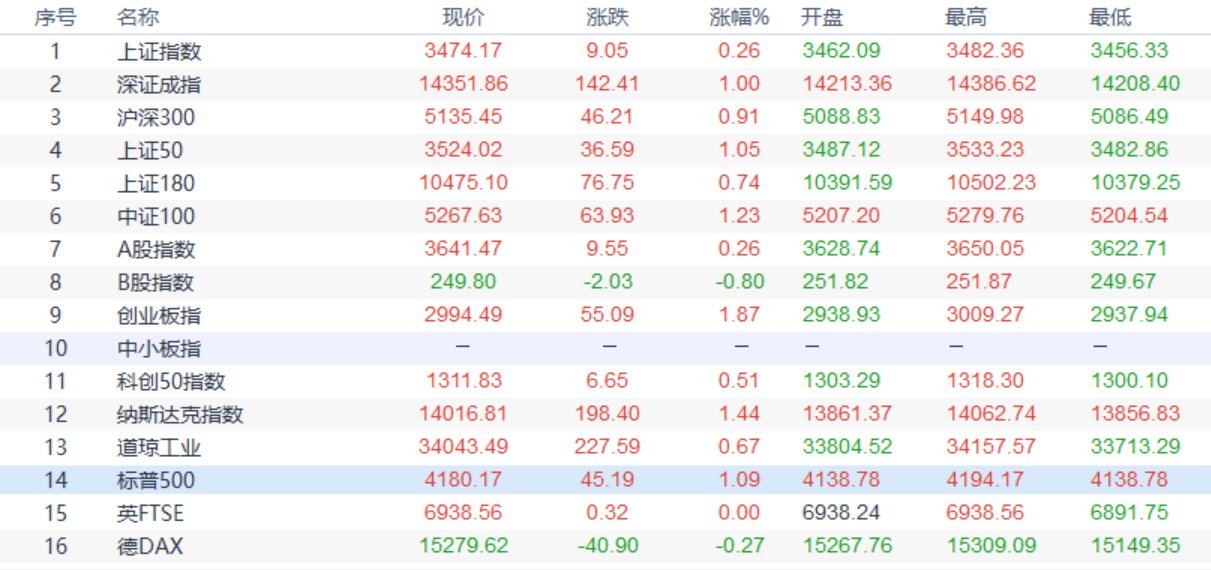This screenshot has height=570, width=1211.
Task: Sort by the 涨幅% column header
Action: coord(739,18)
